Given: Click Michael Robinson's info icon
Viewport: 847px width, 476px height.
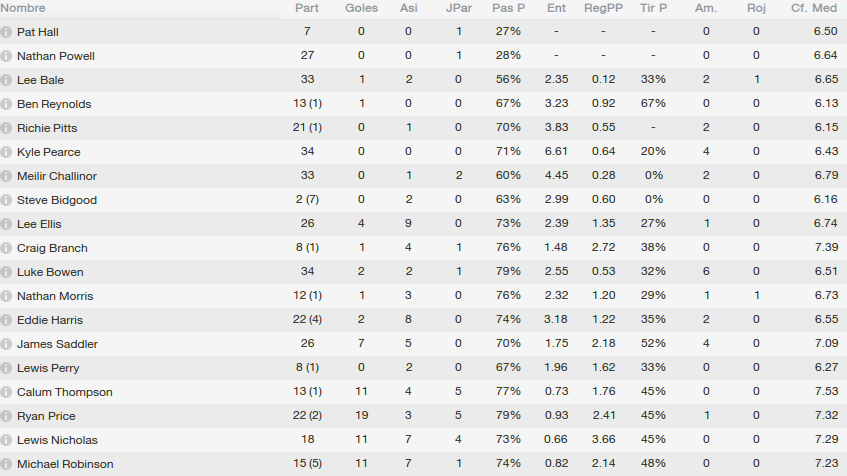Looking at the screenshot, I should coord(6,464).
